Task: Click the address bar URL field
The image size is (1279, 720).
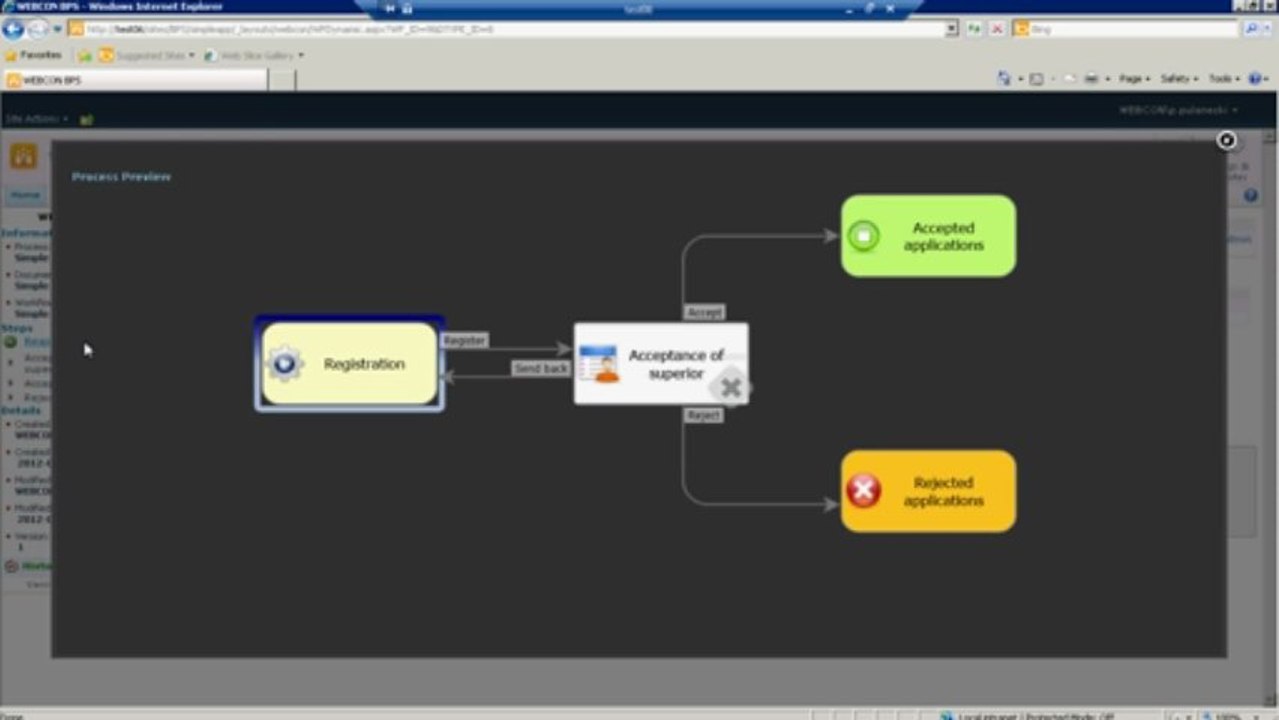Action: (x=507, y=29)
